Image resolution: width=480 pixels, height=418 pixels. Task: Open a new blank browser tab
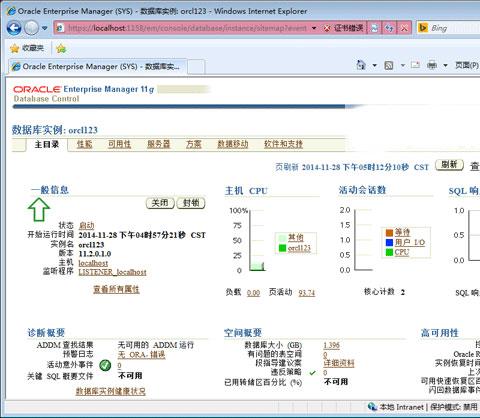[196, 67]
